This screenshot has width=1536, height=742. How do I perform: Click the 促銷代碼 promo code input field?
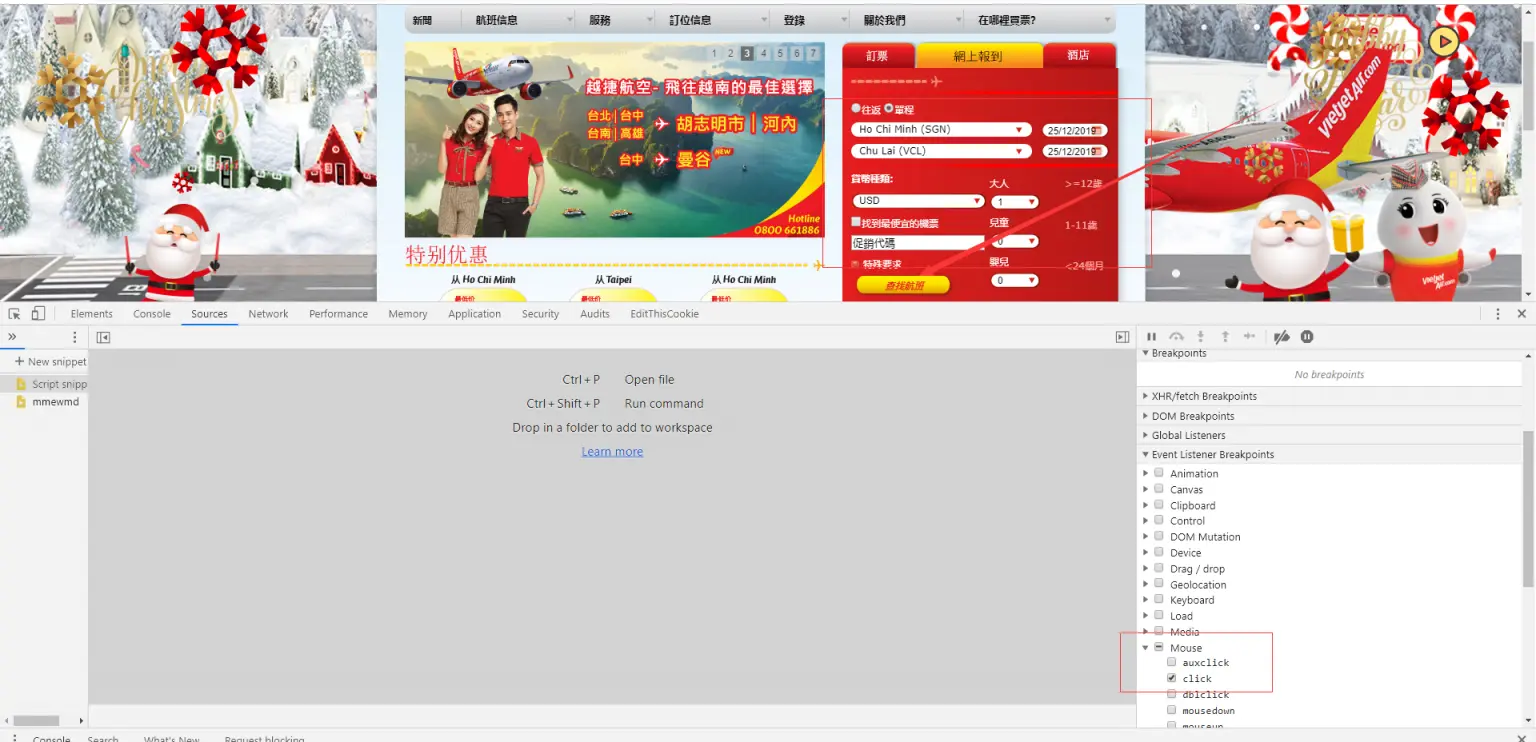tap(917, 242)
